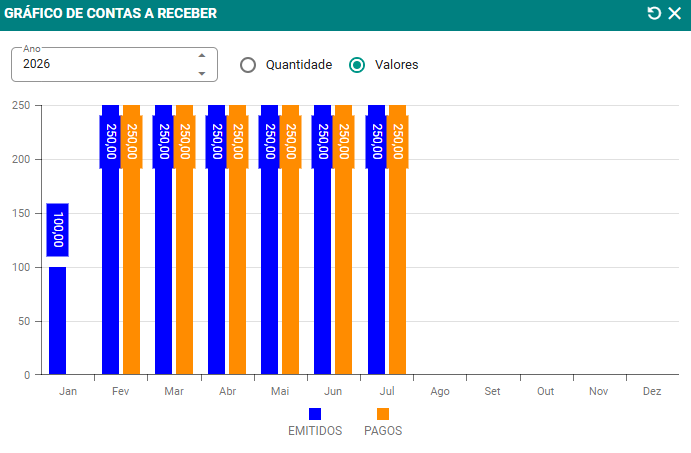Click into the Ano year input field
The height and width of the screenshot is (453, 691).
coord(100,65)
